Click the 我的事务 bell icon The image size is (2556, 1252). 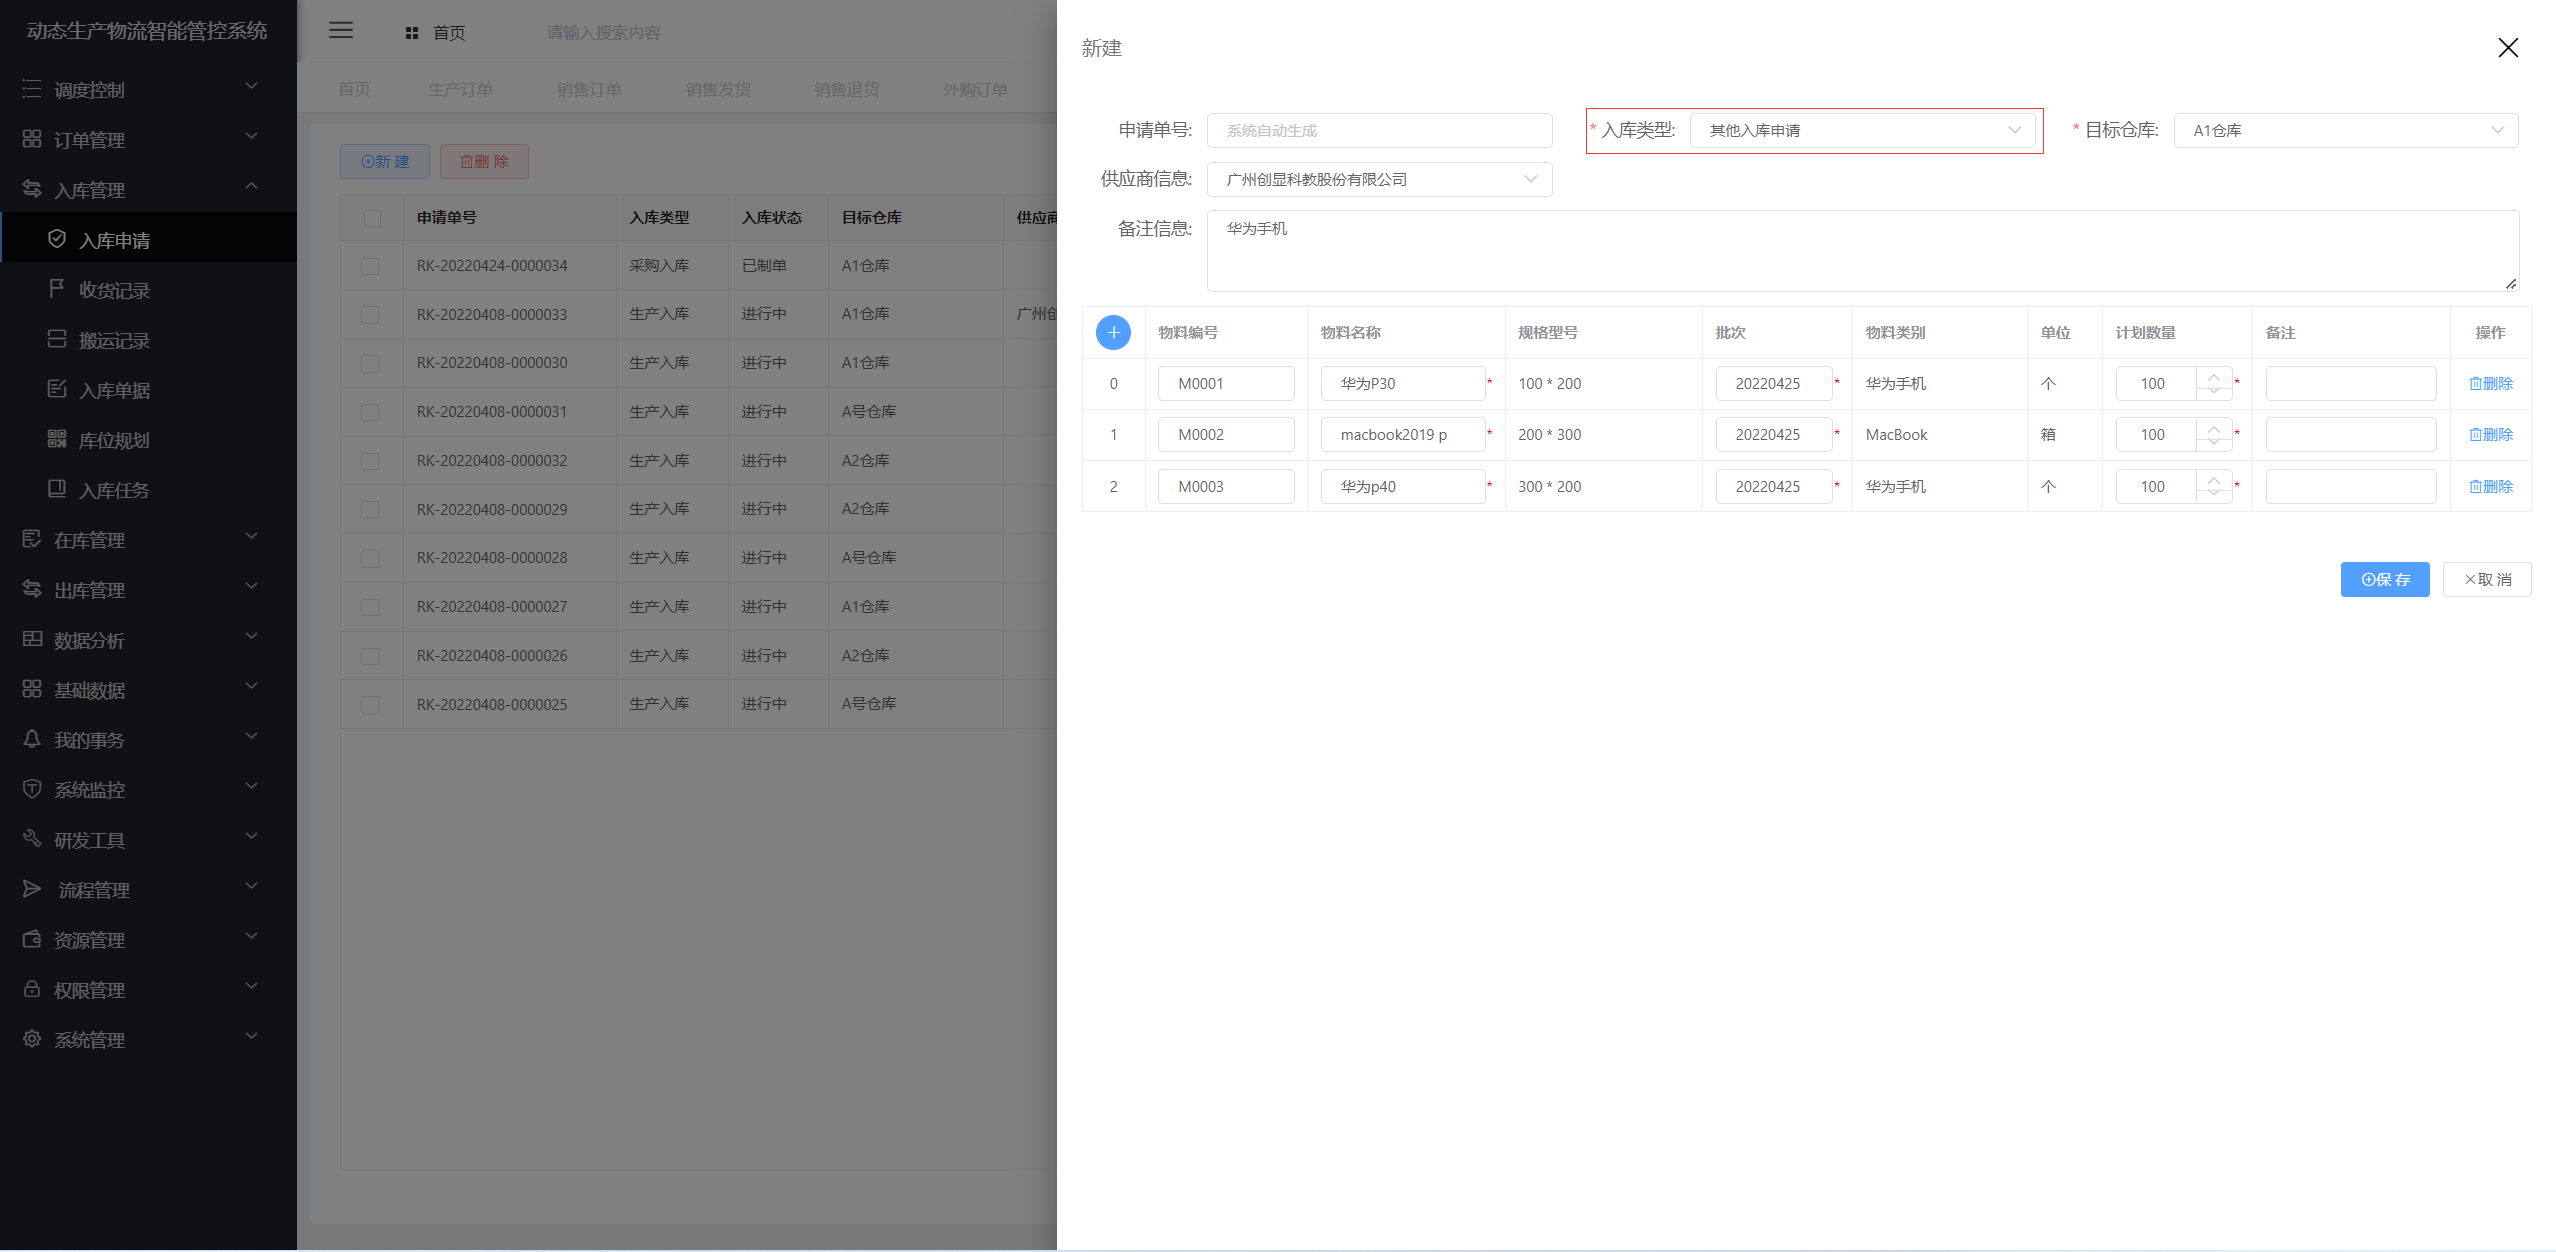click(x=32, y=739)
